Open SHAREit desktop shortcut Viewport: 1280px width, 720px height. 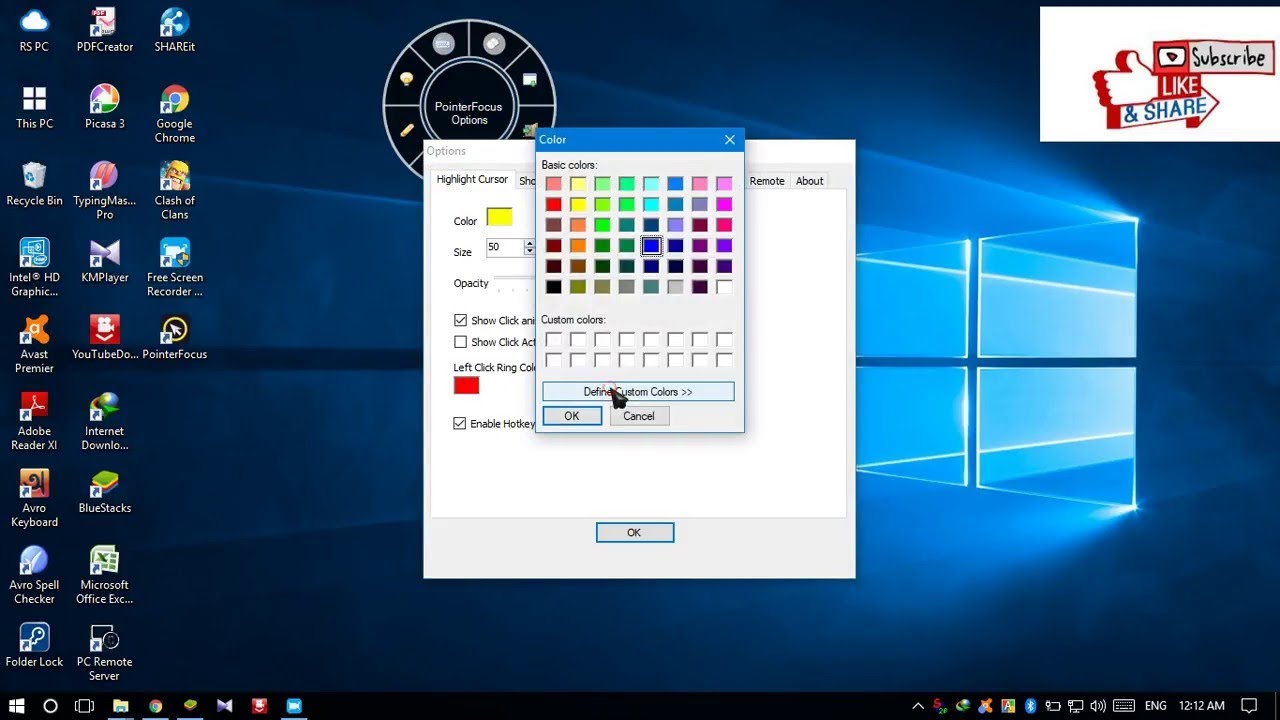[174, 30]
